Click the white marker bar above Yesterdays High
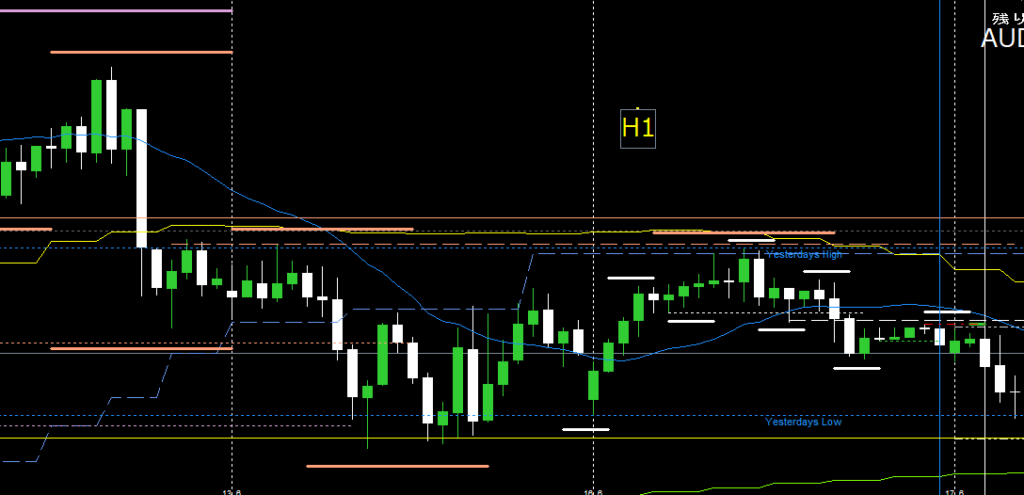 pyautogui.click(x=750, y=240)
